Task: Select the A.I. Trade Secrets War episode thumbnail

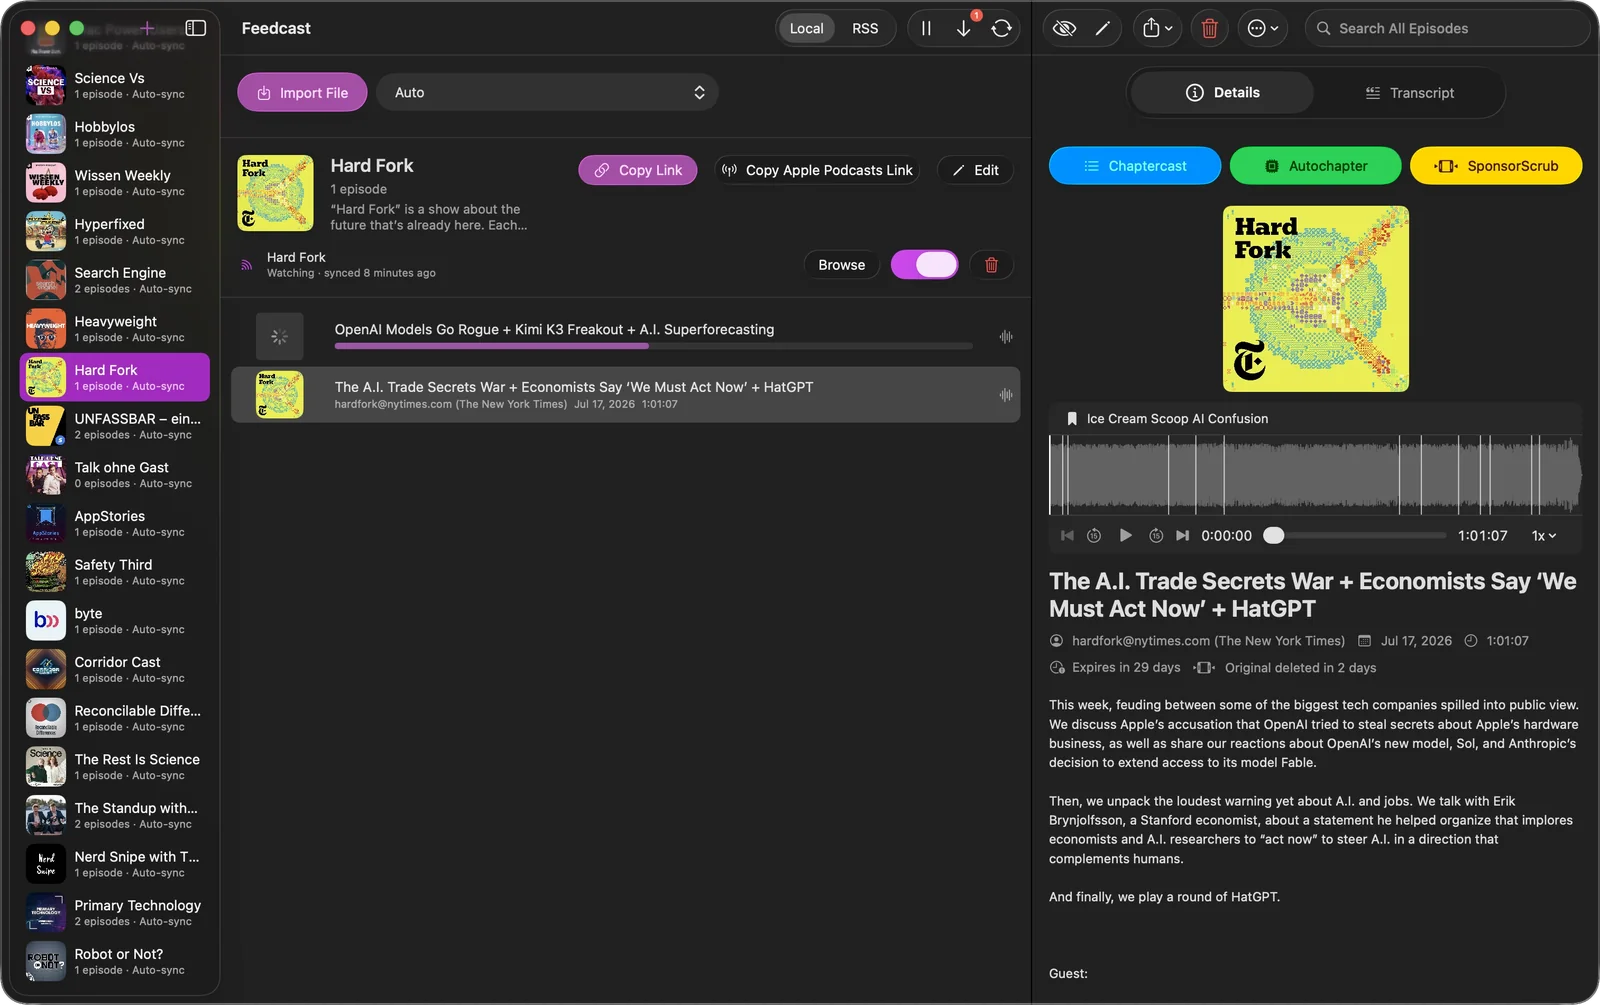Action: (x=280, y=395)
